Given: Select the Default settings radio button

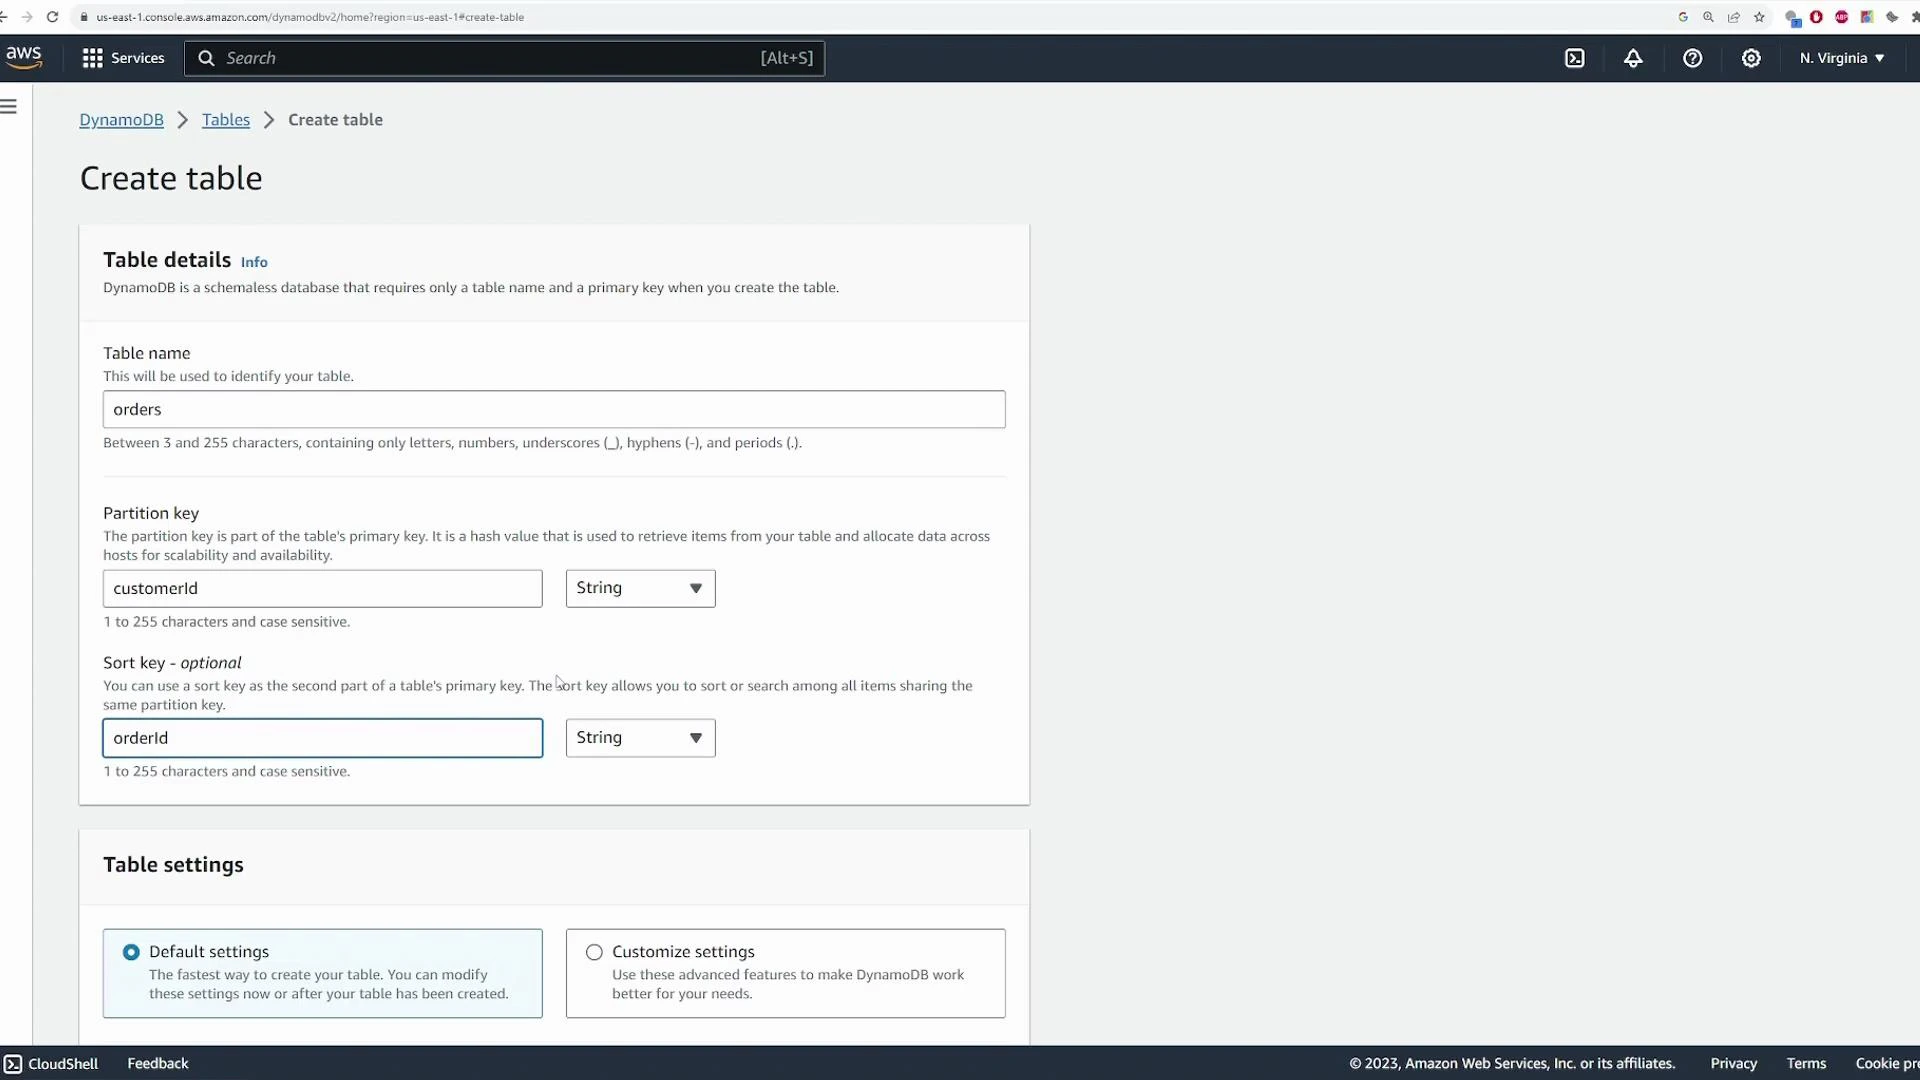Looking at the screenshot, I should (130, 952).
